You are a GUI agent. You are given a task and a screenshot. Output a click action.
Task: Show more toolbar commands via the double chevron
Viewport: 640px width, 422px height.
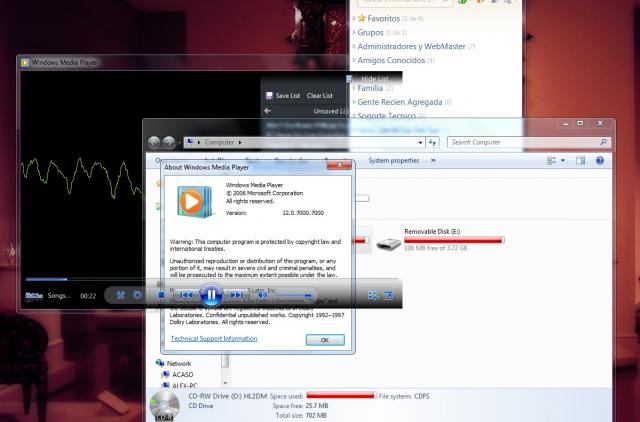pyautogui.click(x=433, y=160)
